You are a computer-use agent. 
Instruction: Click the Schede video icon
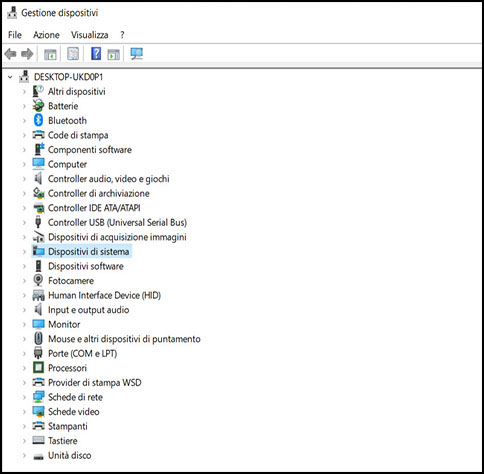(x=39, y=411)
